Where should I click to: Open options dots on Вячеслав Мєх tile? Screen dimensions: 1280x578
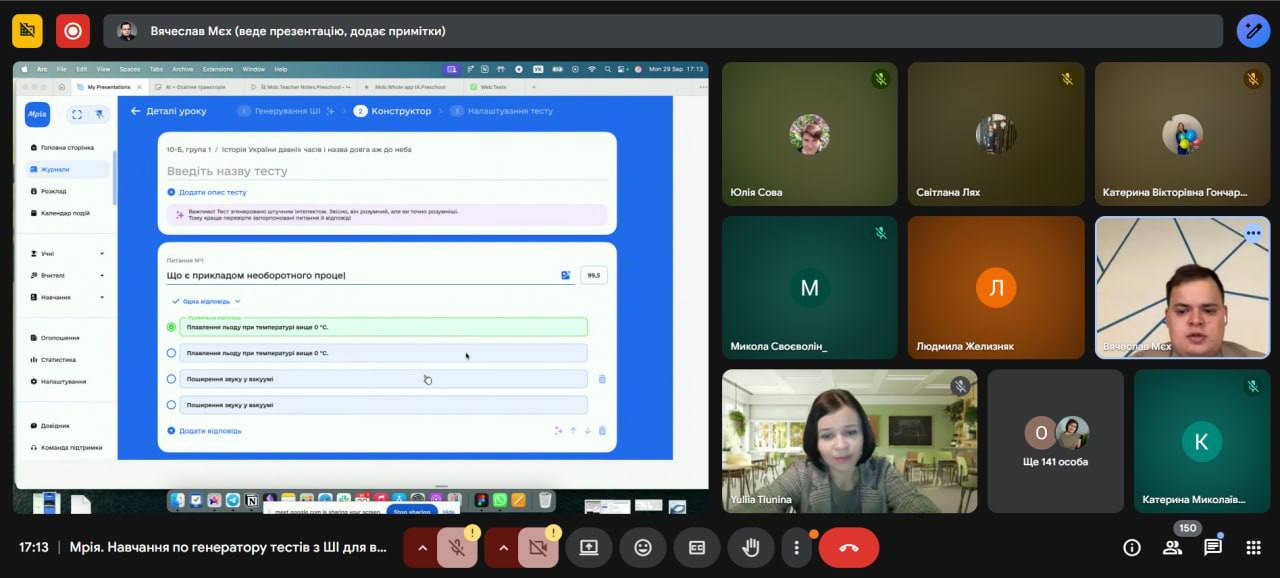(x=1253, y=234)
